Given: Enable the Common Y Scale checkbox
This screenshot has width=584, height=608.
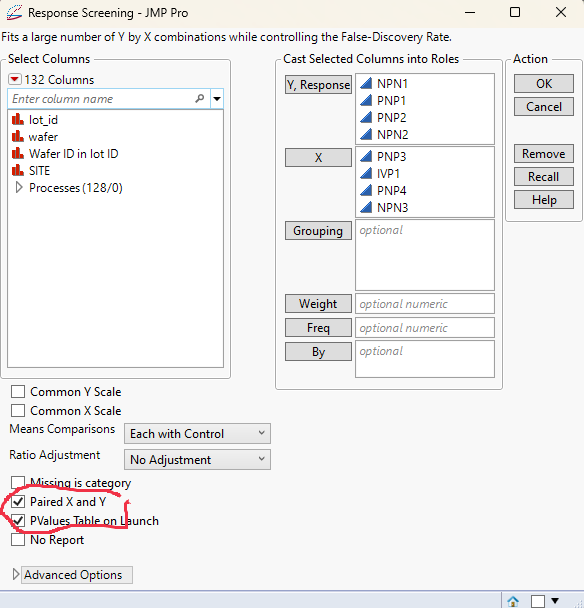Looking at the screenshot, I should (18, 392).
